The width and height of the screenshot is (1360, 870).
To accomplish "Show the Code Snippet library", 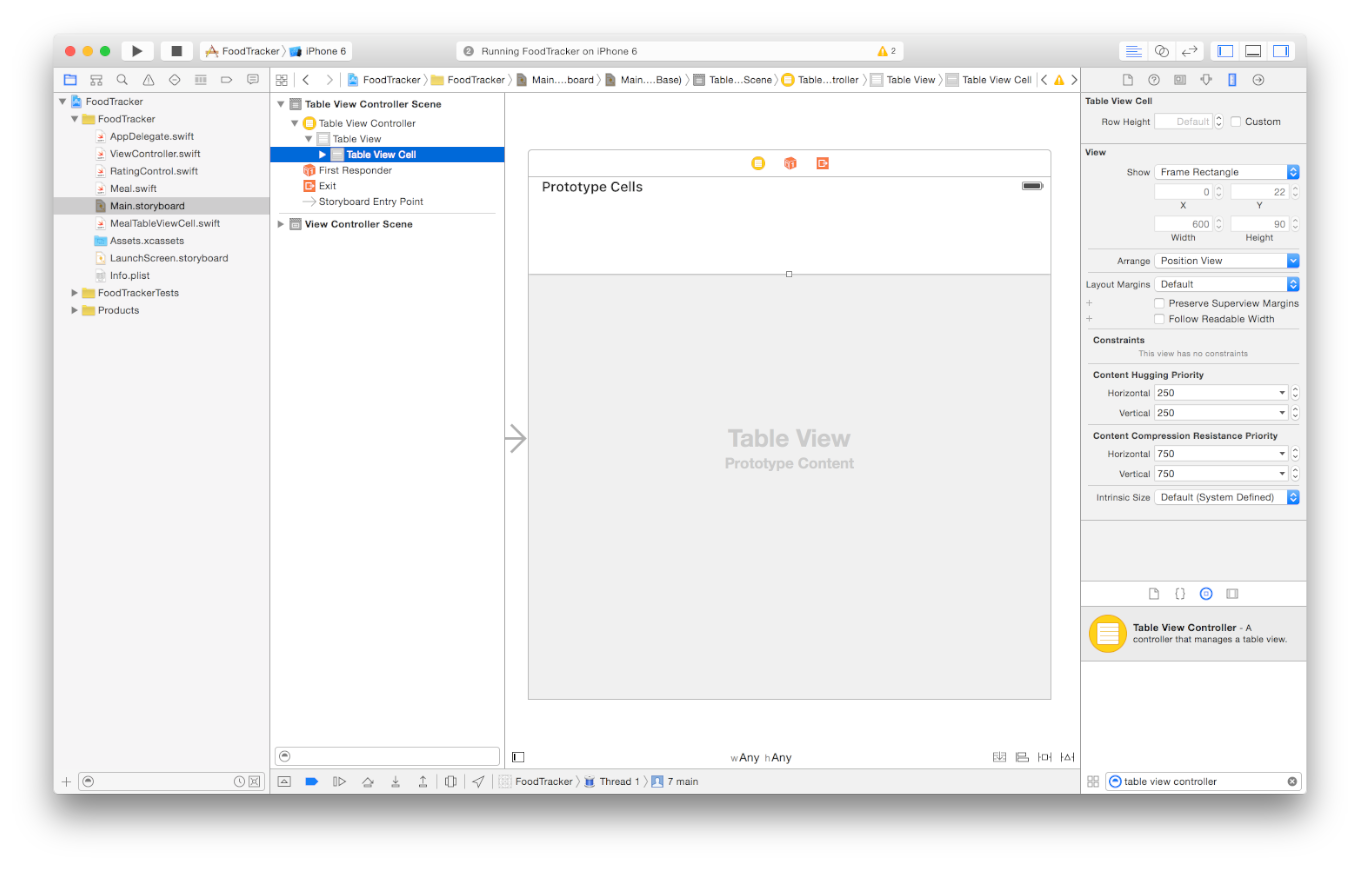I will (x=1180, y=593).
